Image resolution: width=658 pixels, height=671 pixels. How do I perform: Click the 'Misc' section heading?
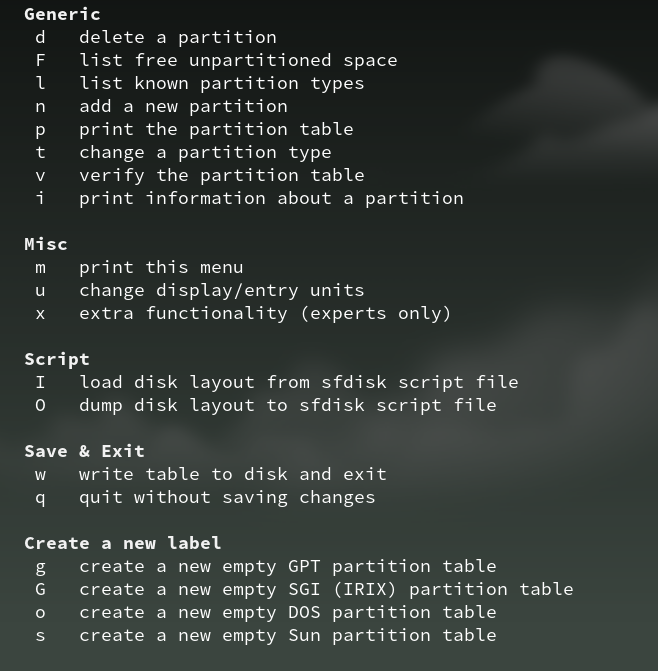coord(46,244)
